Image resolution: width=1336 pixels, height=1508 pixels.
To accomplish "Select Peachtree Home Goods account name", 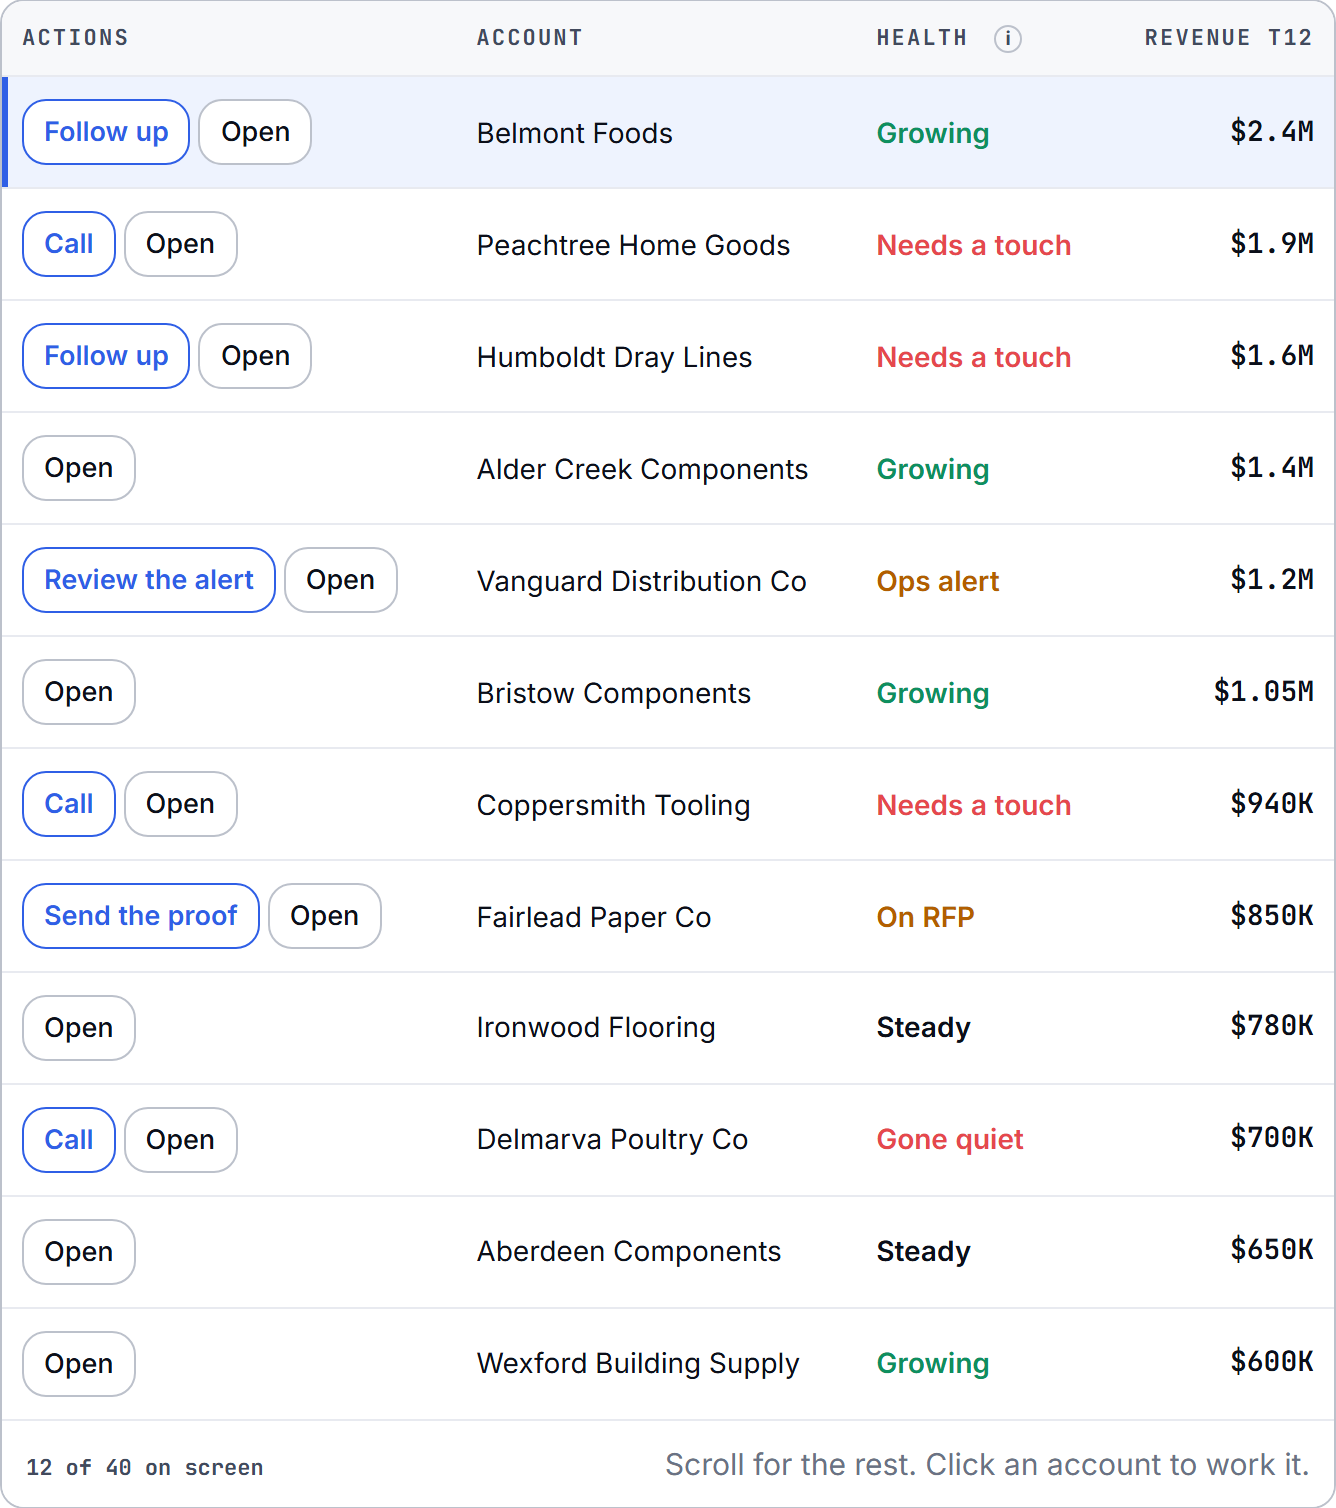I will [633, 245].
